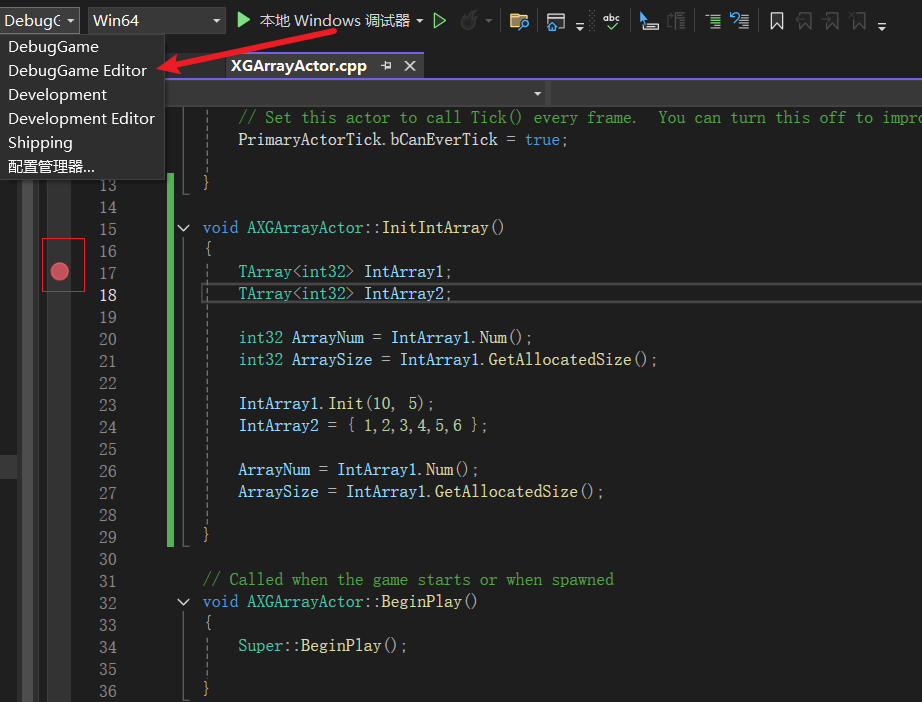The height and width of the screenshot is (702, 922).
Task: Expand the Hot Reload options arrow
Action: [488, 21]
